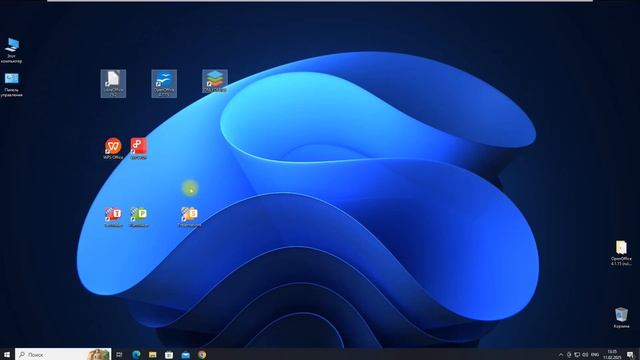The image size is (640, 360).
Task: Select the OpenOffice 4.1.15 installer folder
Action: click(x=621, y=253)
